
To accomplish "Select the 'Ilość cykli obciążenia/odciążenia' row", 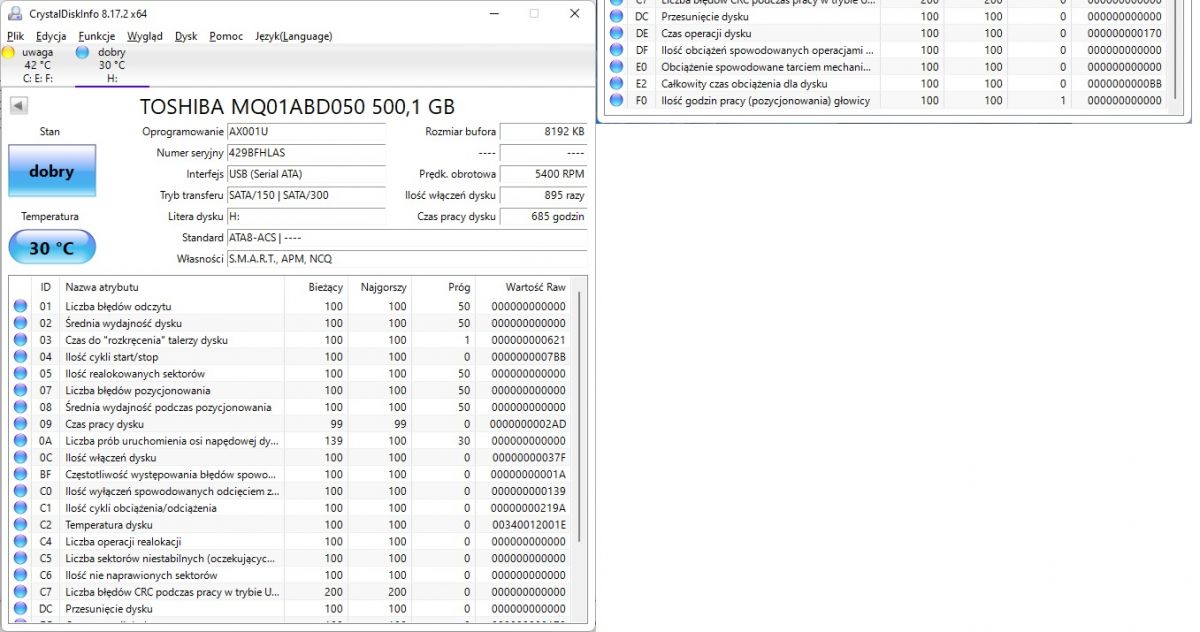I will pos(290,508).
